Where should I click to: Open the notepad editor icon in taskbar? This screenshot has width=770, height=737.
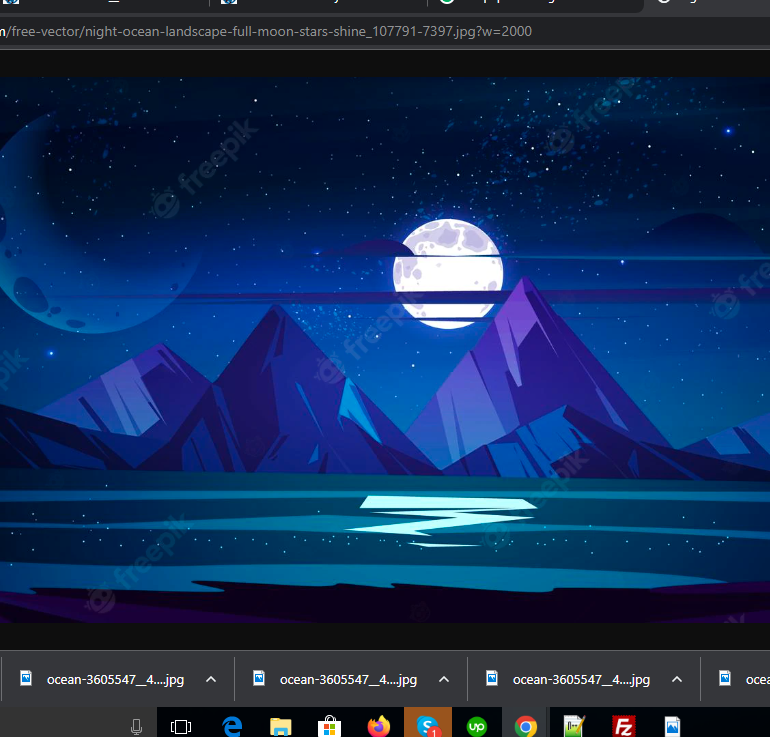coord(574,727)
